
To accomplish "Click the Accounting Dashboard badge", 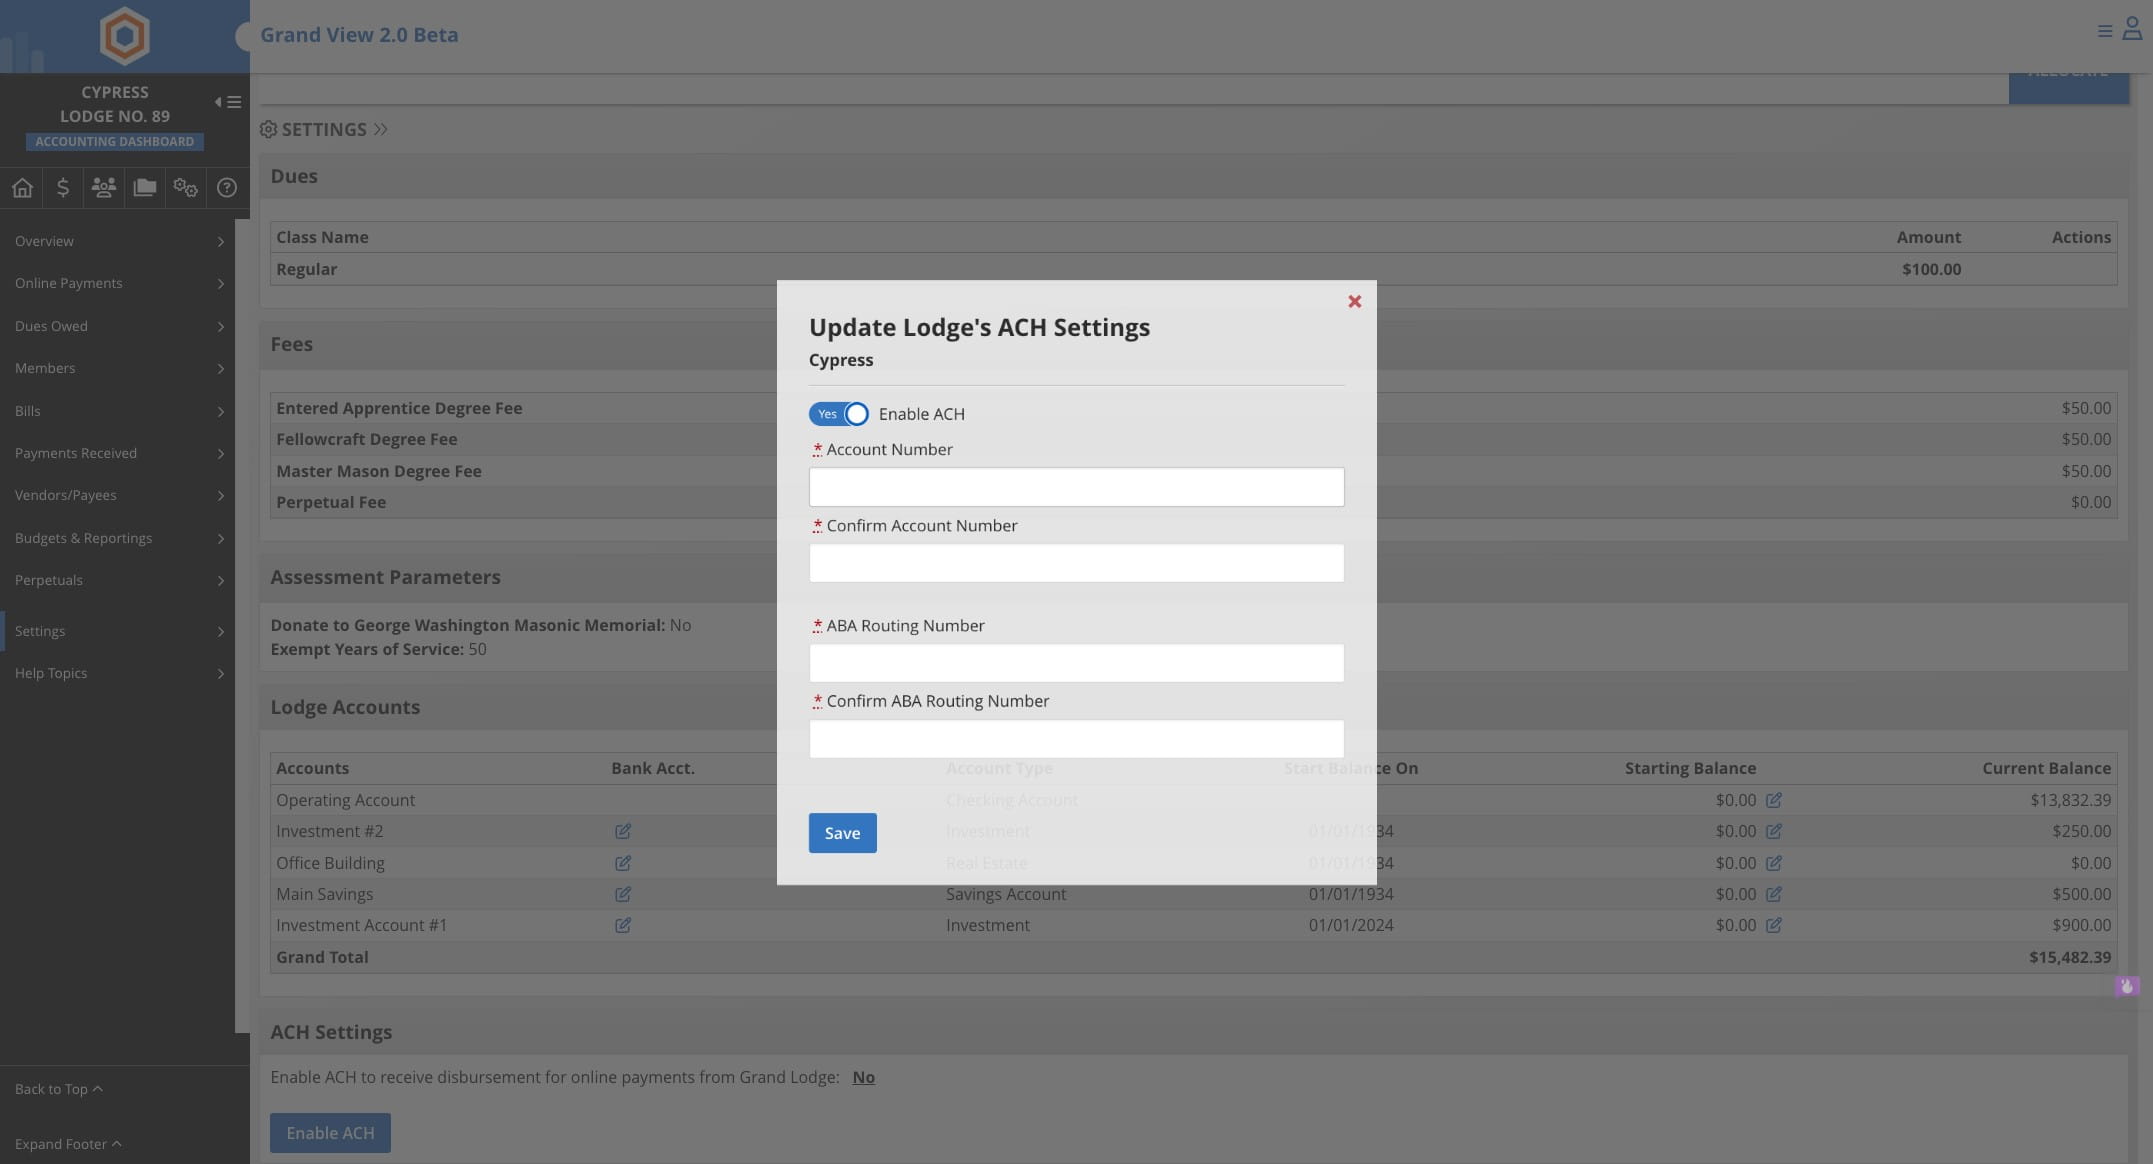I will pos(115,142).
